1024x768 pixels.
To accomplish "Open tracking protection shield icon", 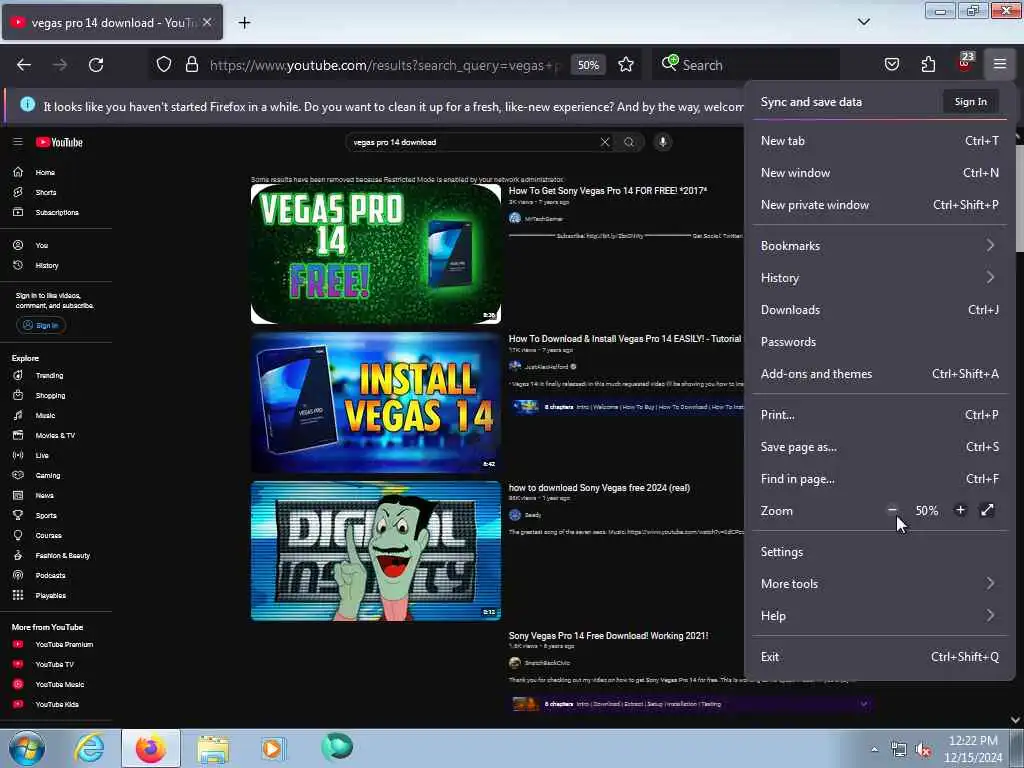I will (x=164, y=64).
